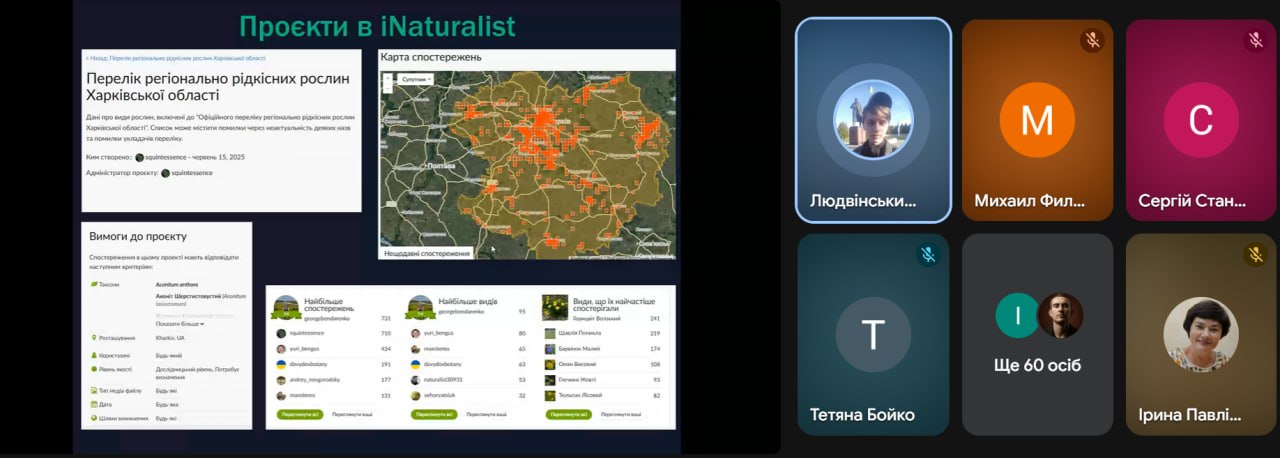Open squintessence administrator profile link
The image size is (1280, 458).
[191, 173]
